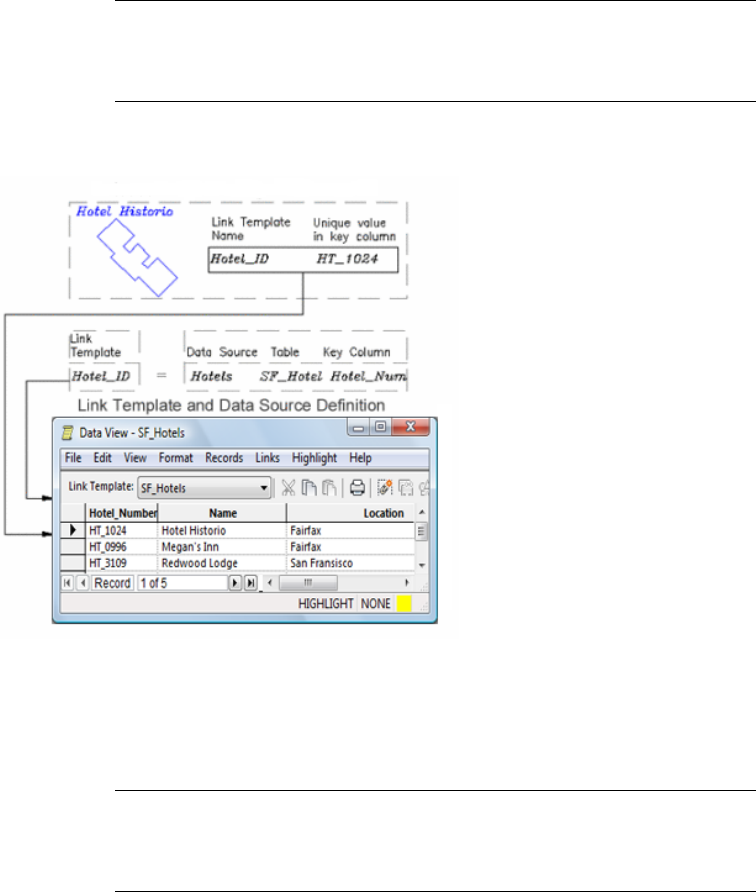Click the View linked records icon
The width and height of the screenshot is (756, 892).
pos(406,488)
